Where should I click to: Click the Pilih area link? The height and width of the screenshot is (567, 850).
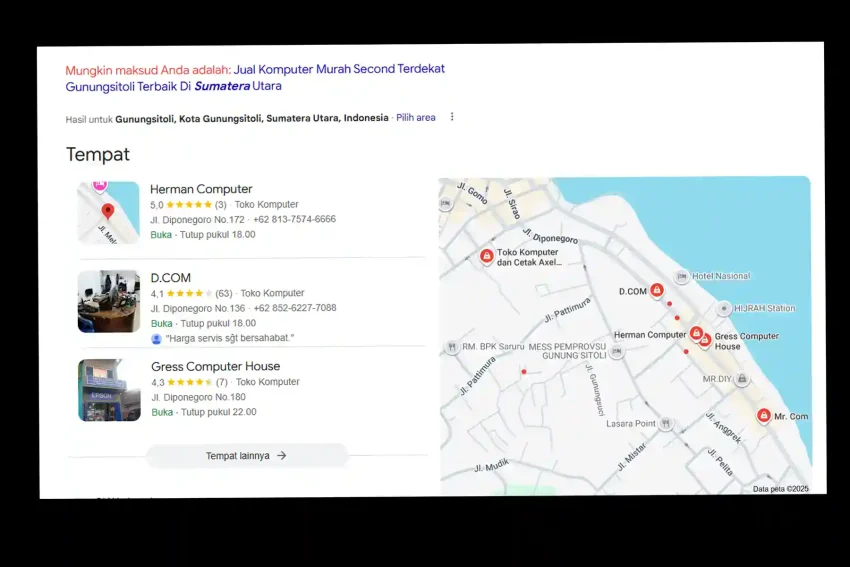click(x=416, y=118)
